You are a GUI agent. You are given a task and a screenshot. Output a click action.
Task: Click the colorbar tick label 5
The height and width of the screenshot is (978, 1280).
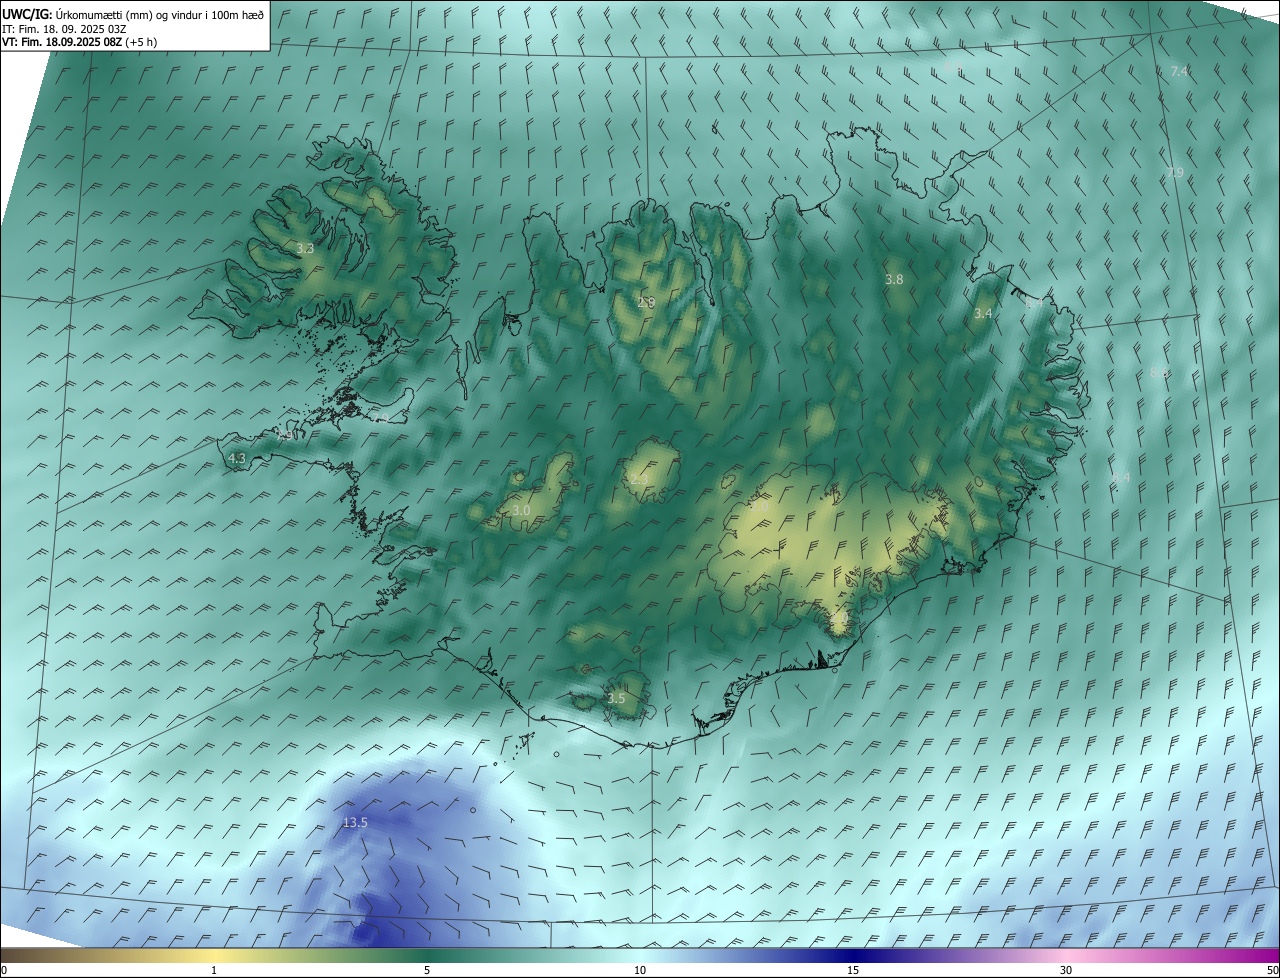pos(427,970)
